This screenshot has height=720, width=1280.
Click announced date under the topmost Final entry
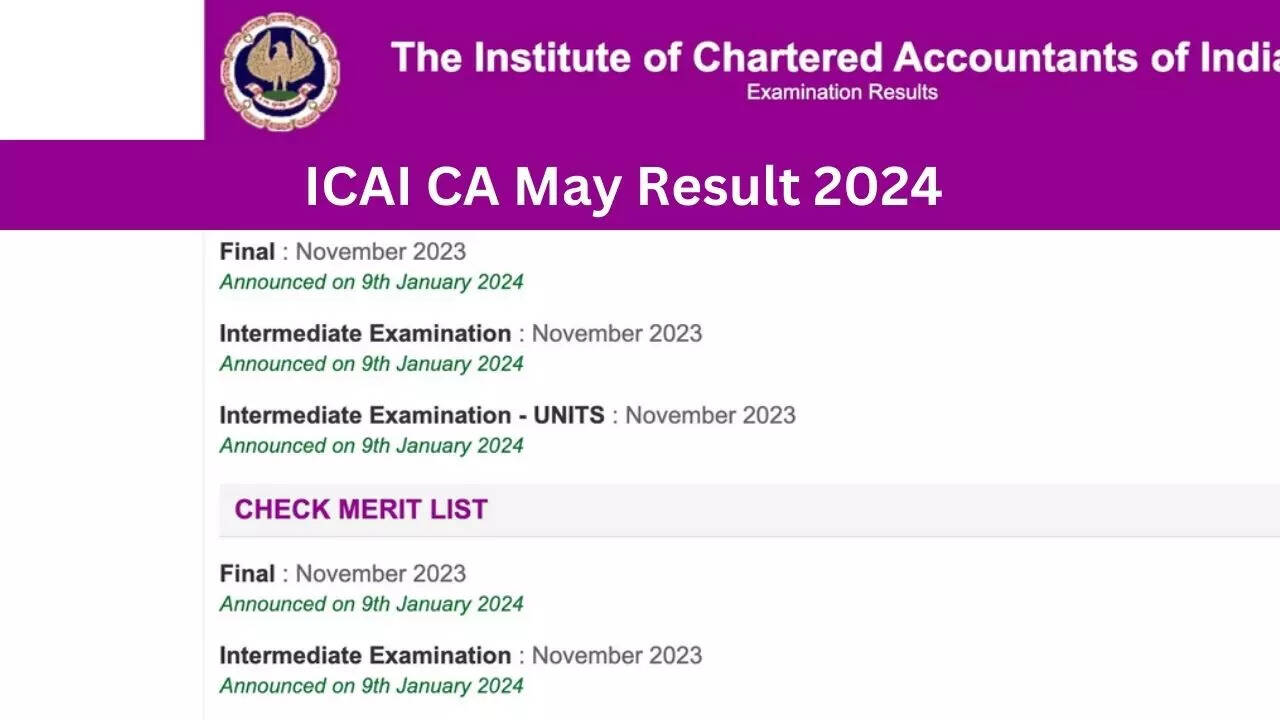click(371, 282)
